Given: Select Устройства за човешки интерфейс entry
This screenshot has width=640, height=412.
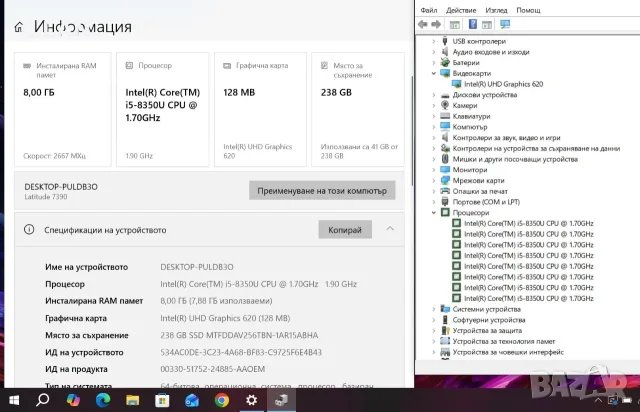Looking at the screenshot, I should [x=508, y=352].
